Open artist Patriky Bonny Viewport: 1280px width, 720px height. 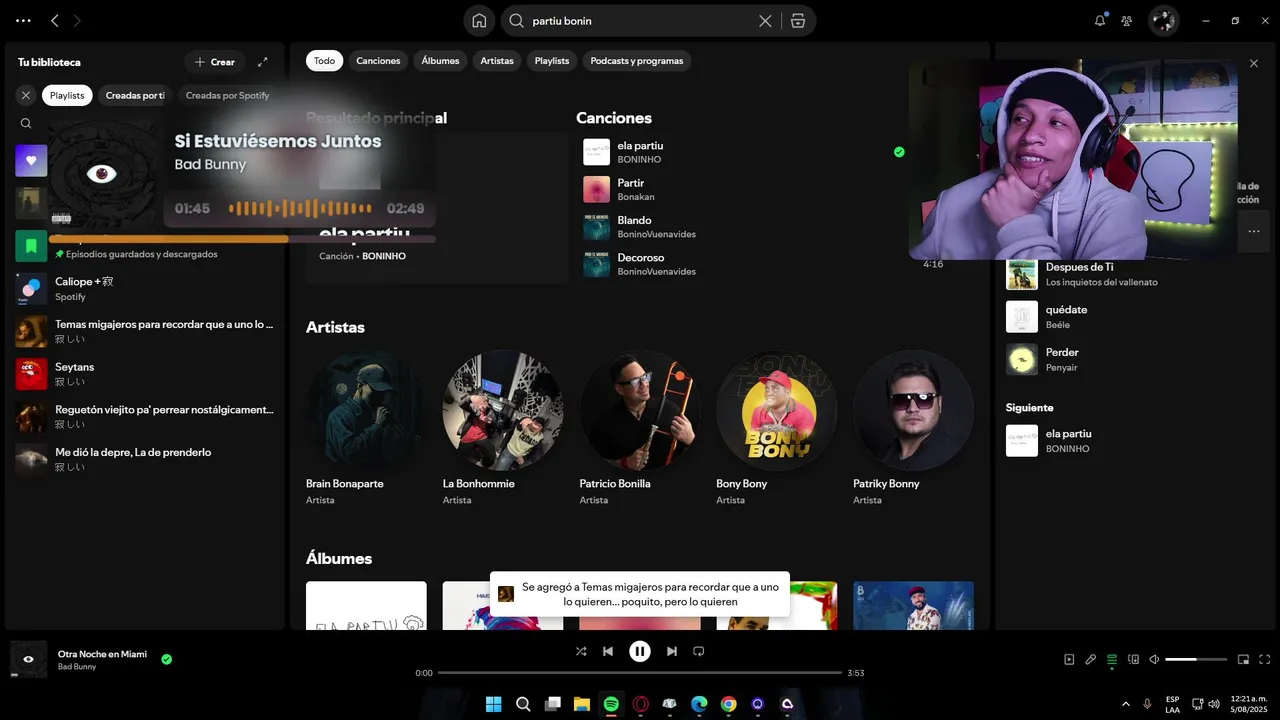pos(913,428)
